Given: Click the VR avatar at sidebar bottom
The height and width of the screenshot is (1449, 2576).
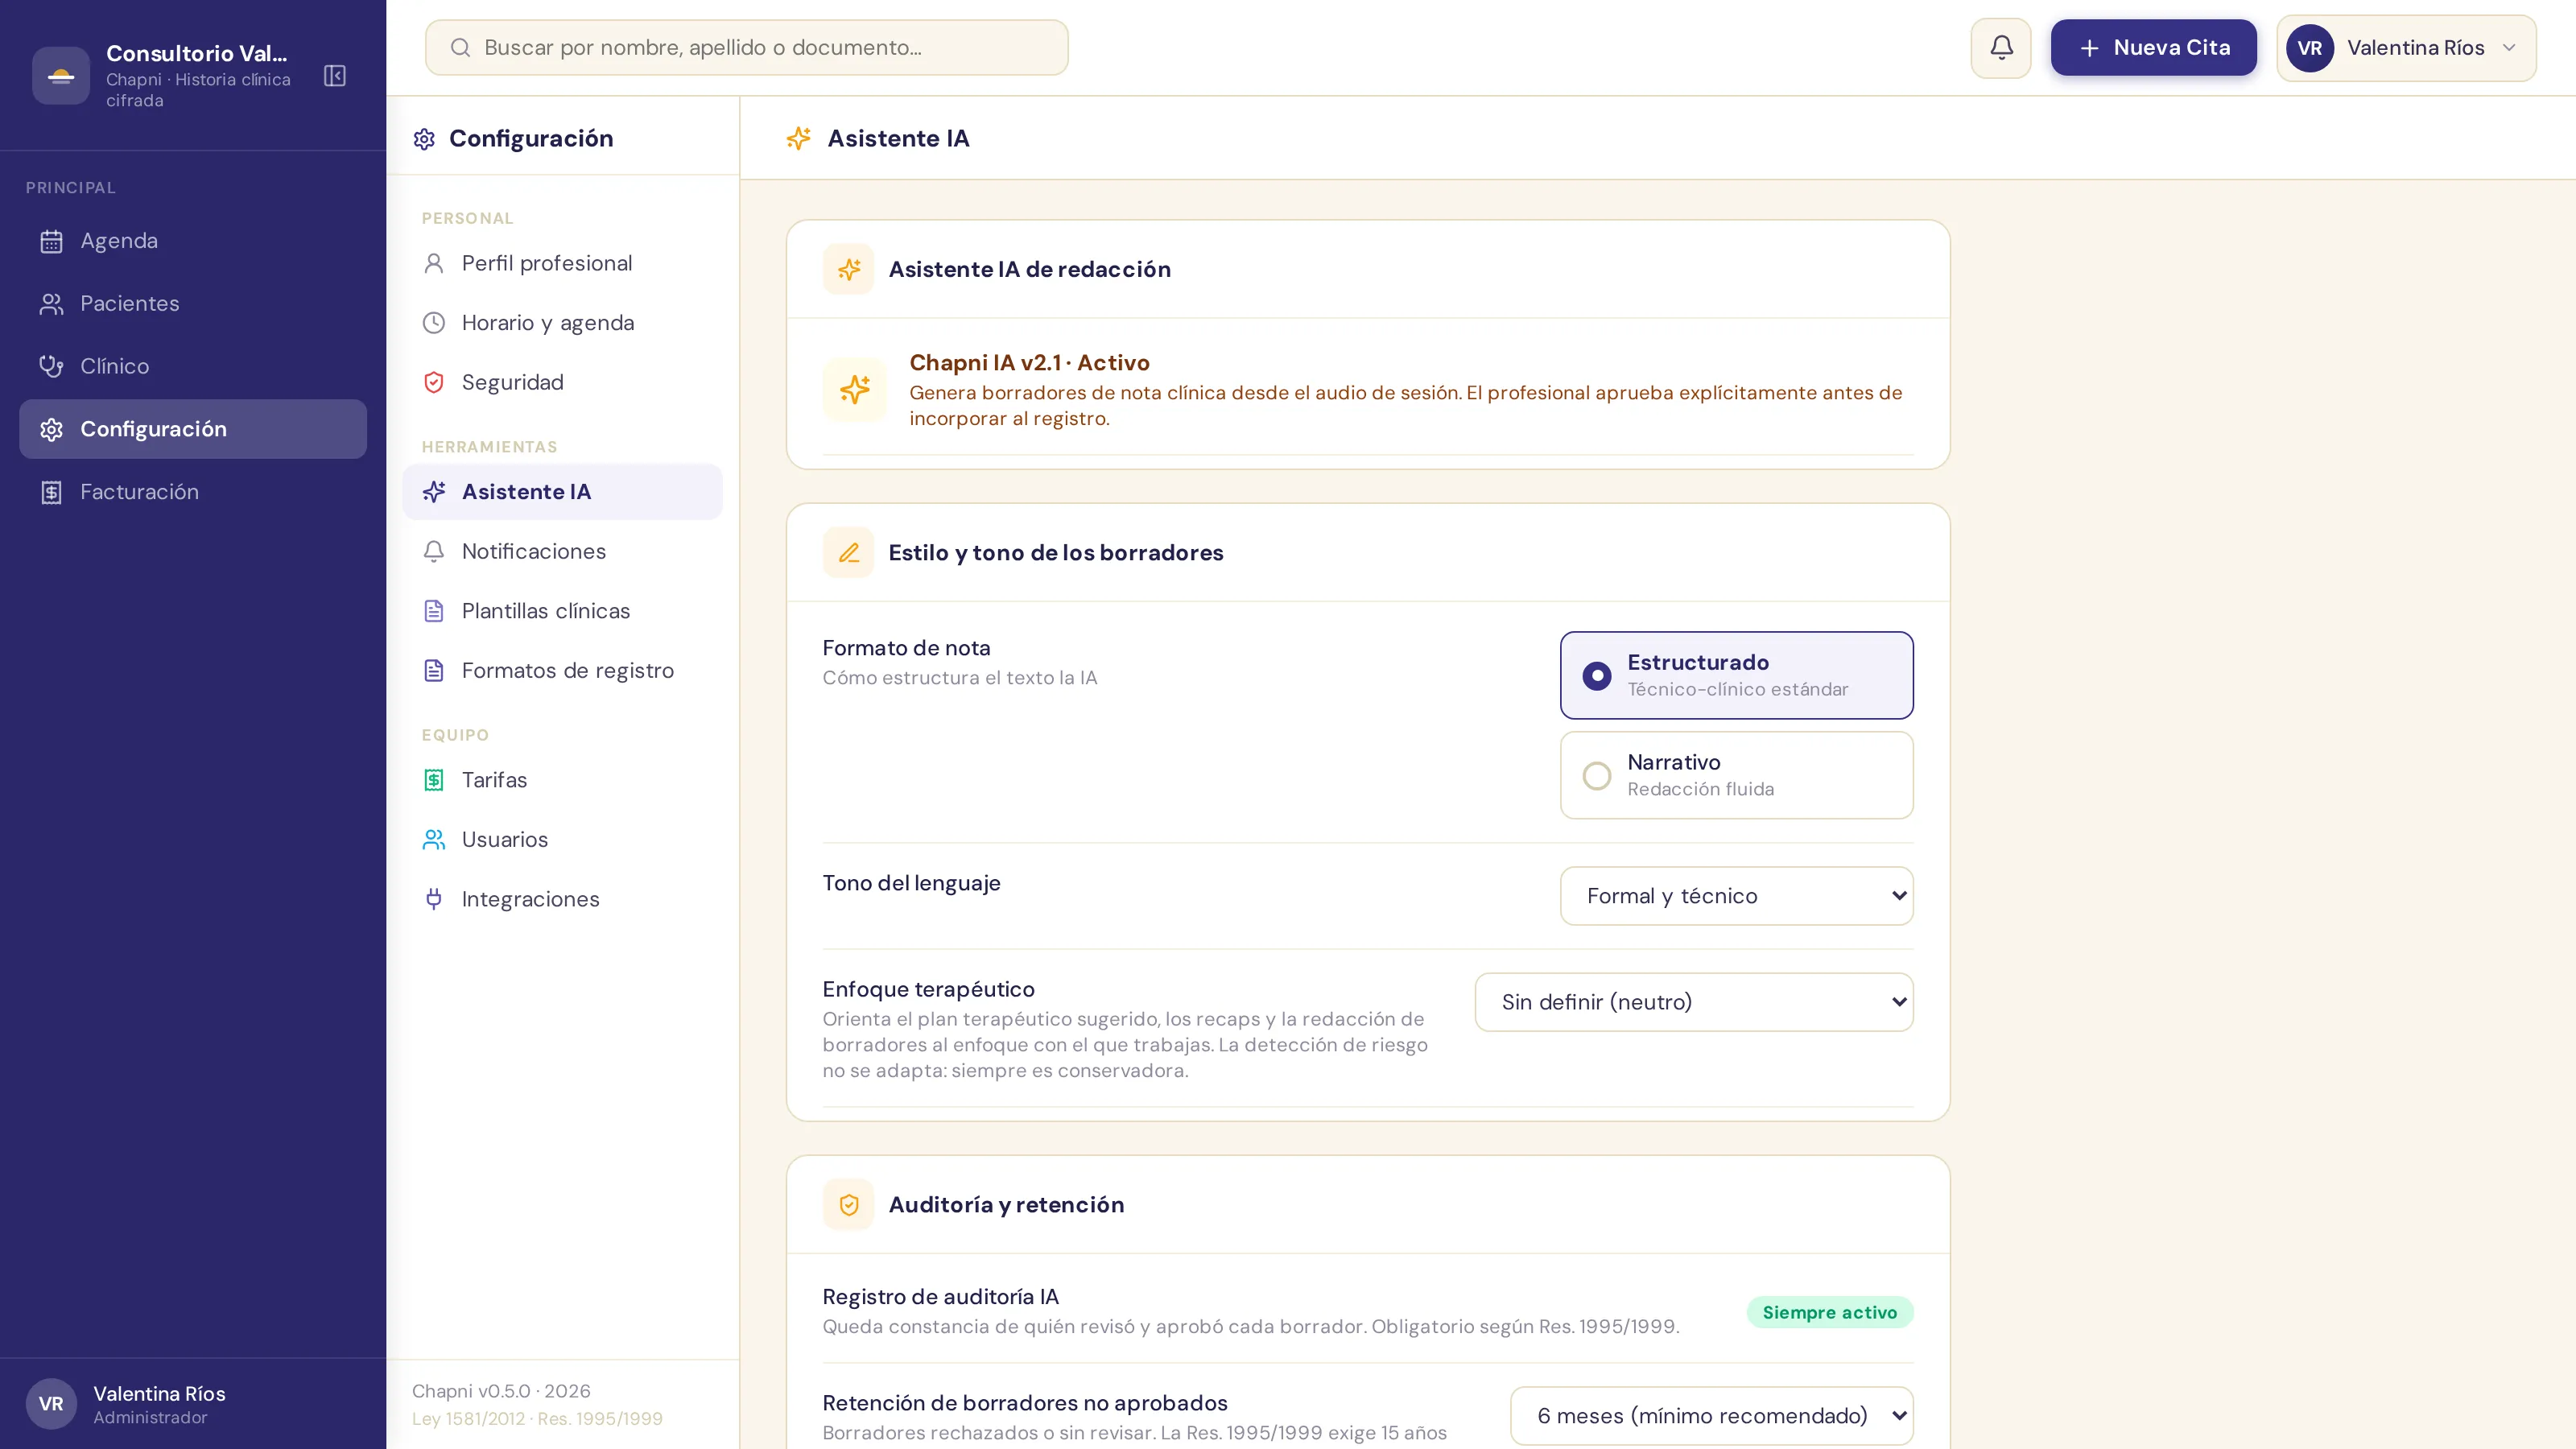Looking at the screenshot, I should point(51,1404).
